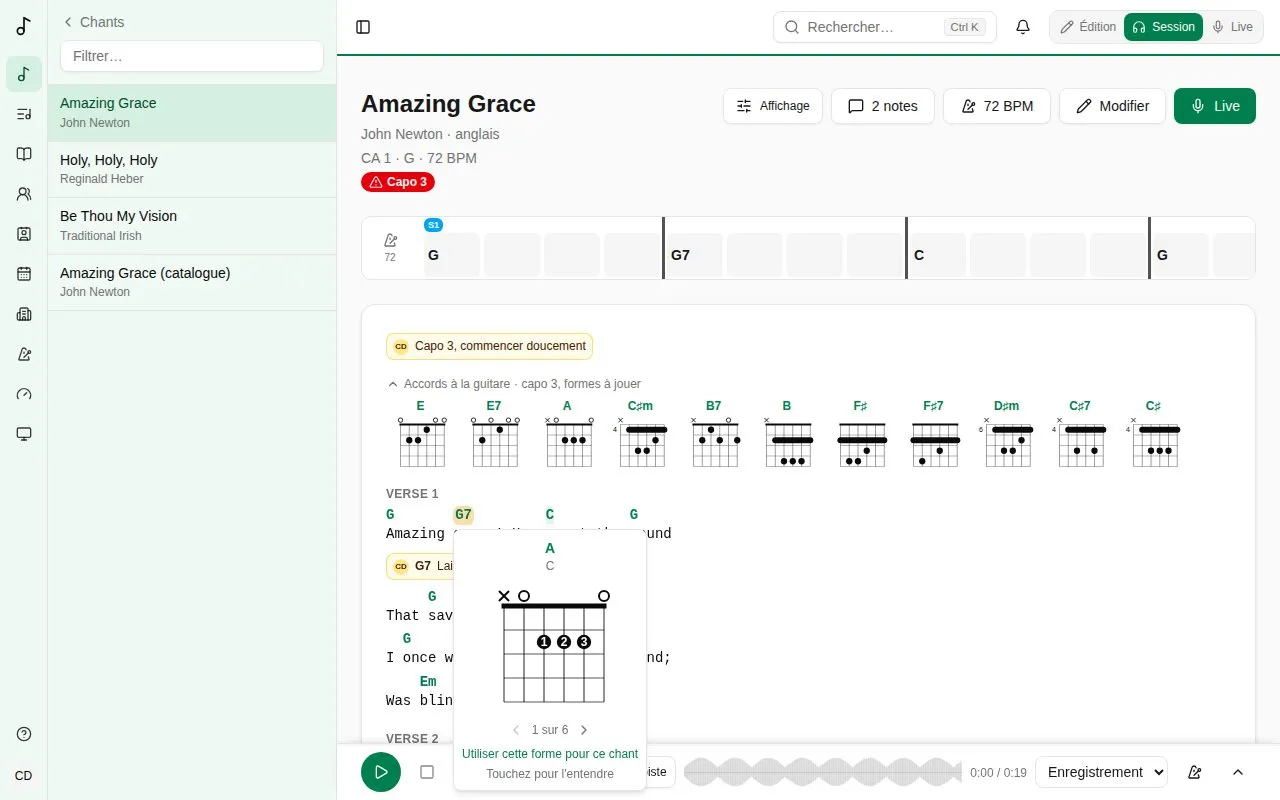Open the 2 notes button
The image size is (1280, 800).
pyautogui.click(x=883, y=106)
